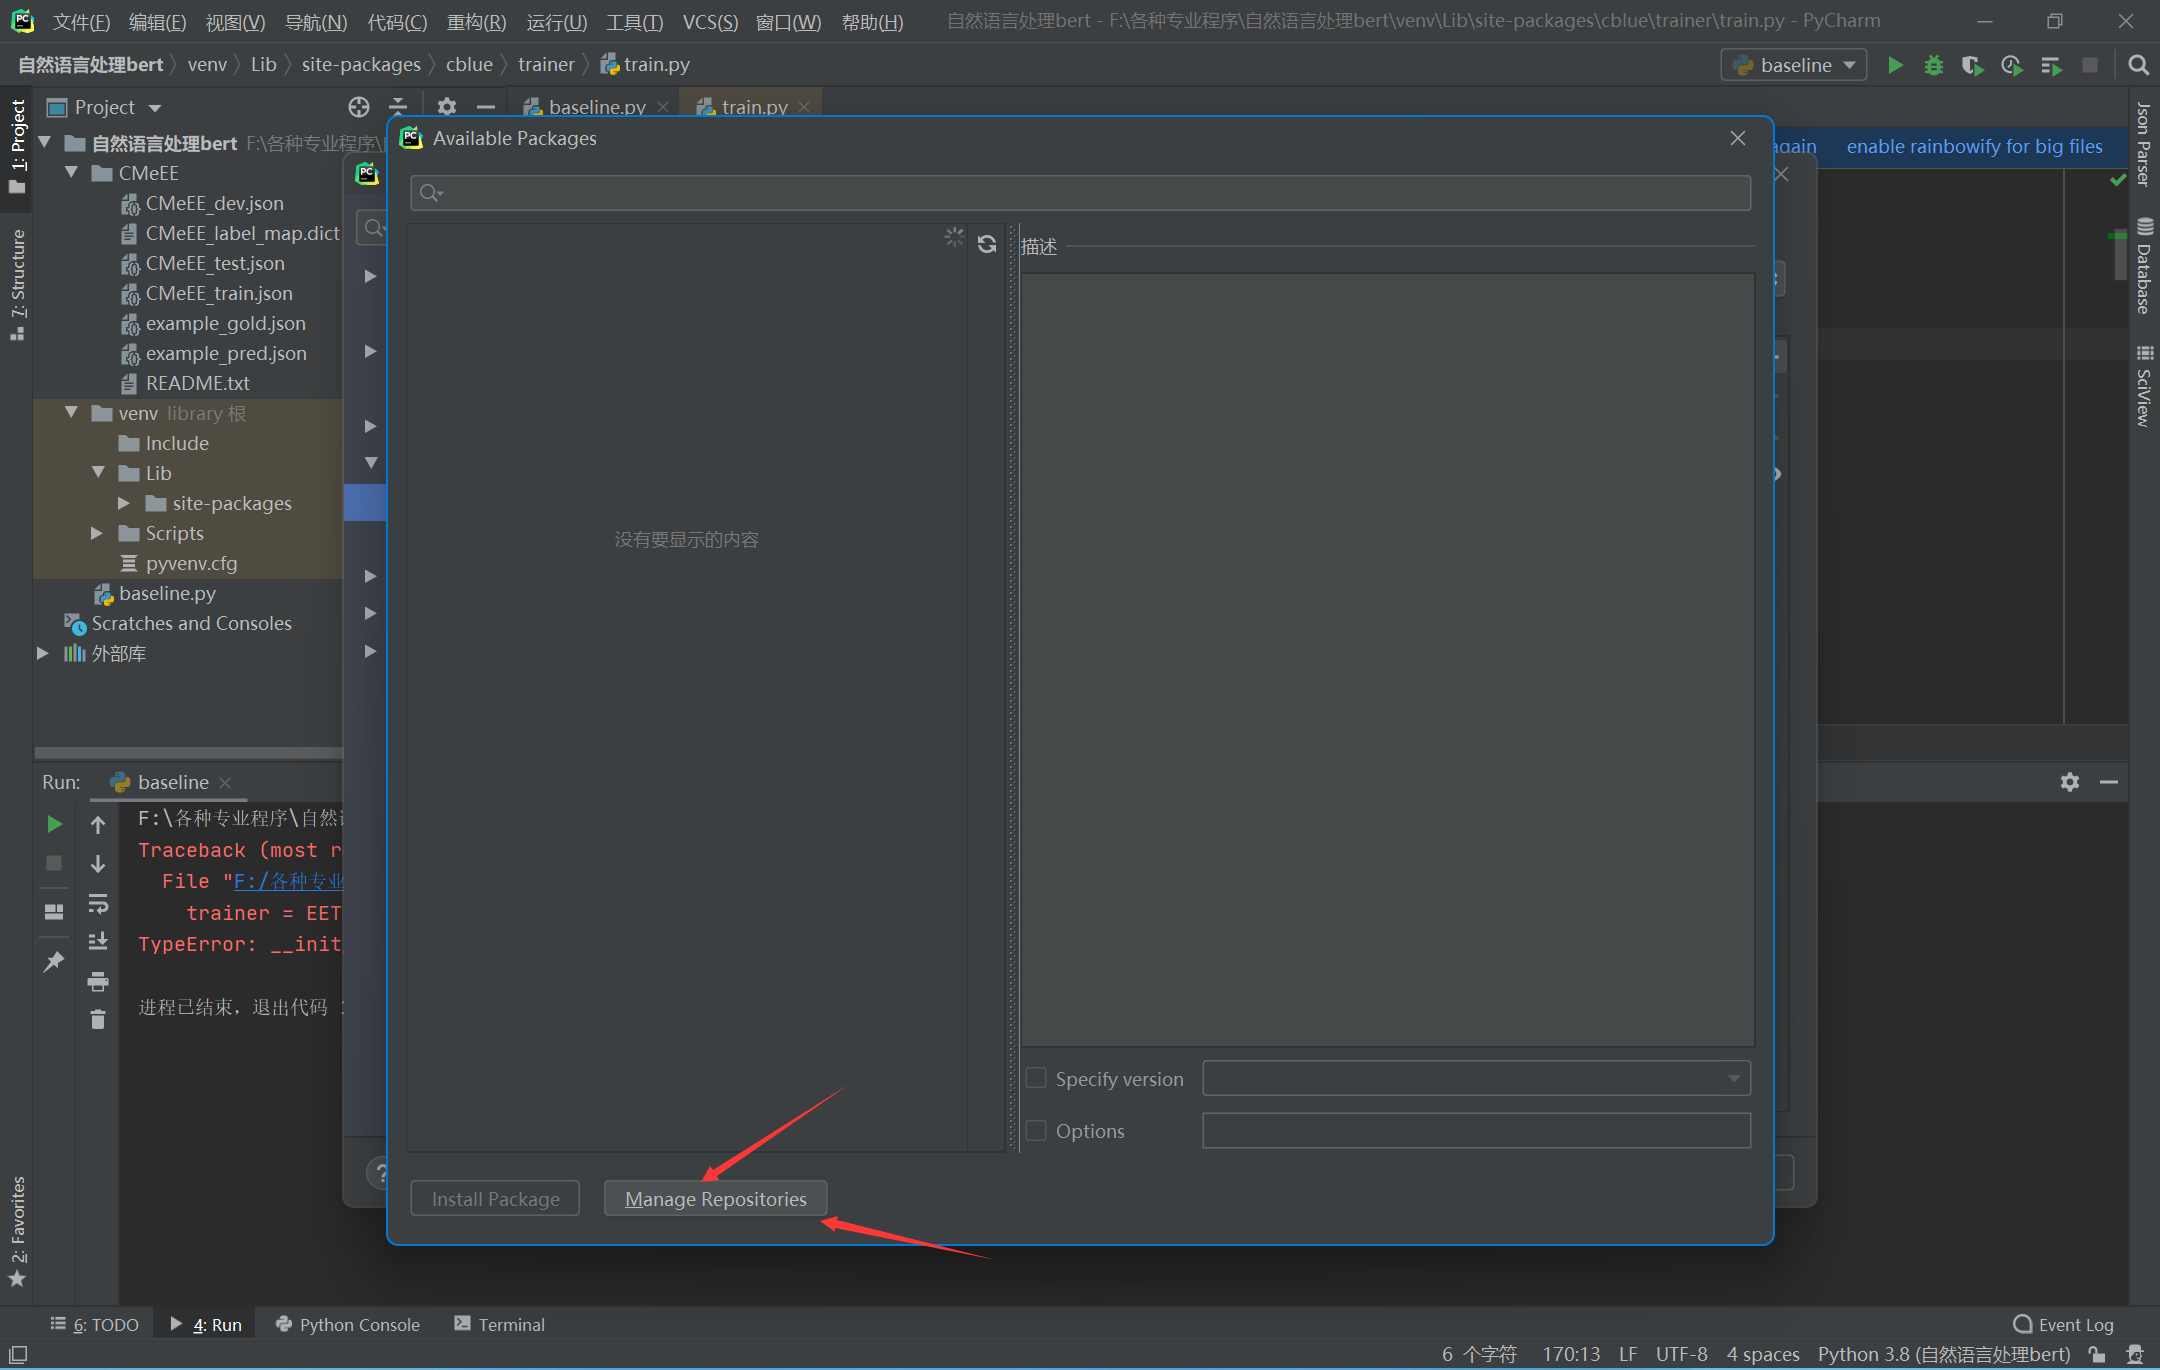
Task: Toggle soft-wrap in Run console
Action: (x=98, y=904)
